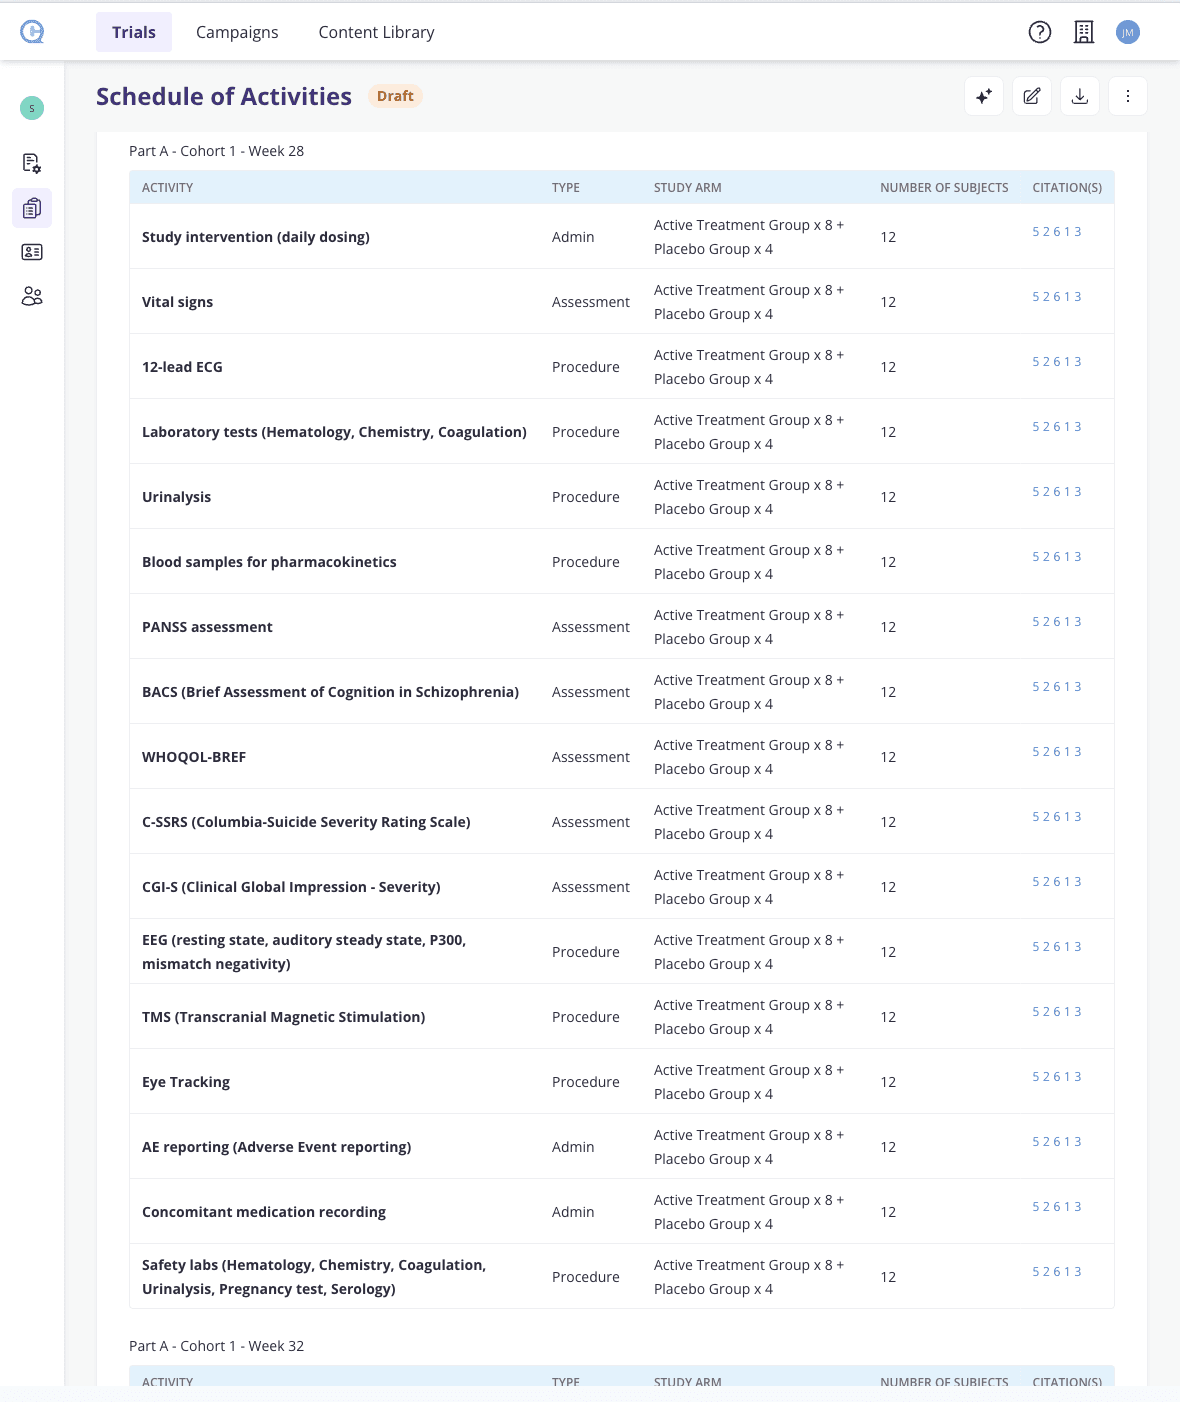Open the team members icon in the sidebar

(31, 296)
